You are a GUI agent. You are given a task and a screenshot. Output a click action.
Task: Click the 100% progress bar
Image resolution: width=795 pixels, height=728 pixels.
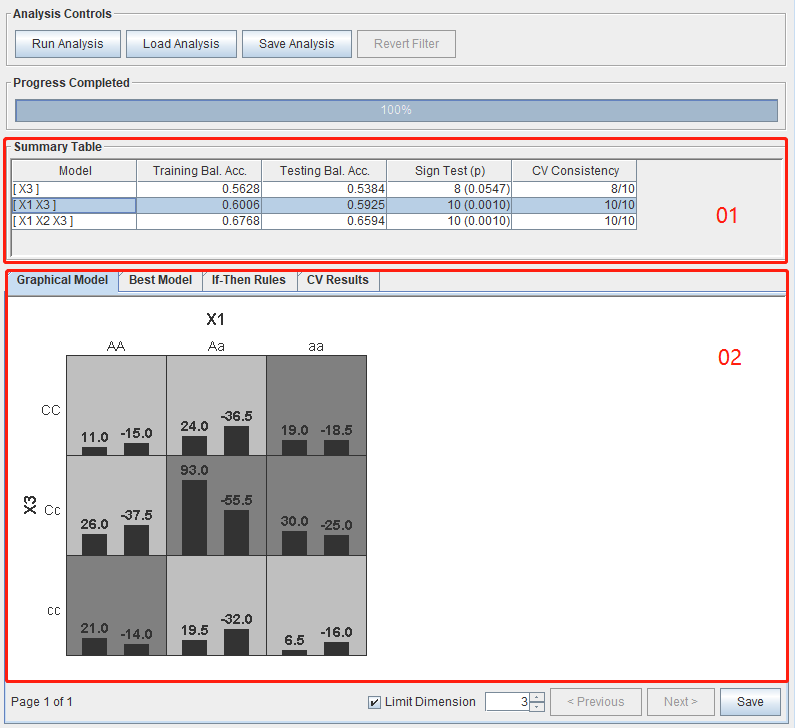point(396,110)
